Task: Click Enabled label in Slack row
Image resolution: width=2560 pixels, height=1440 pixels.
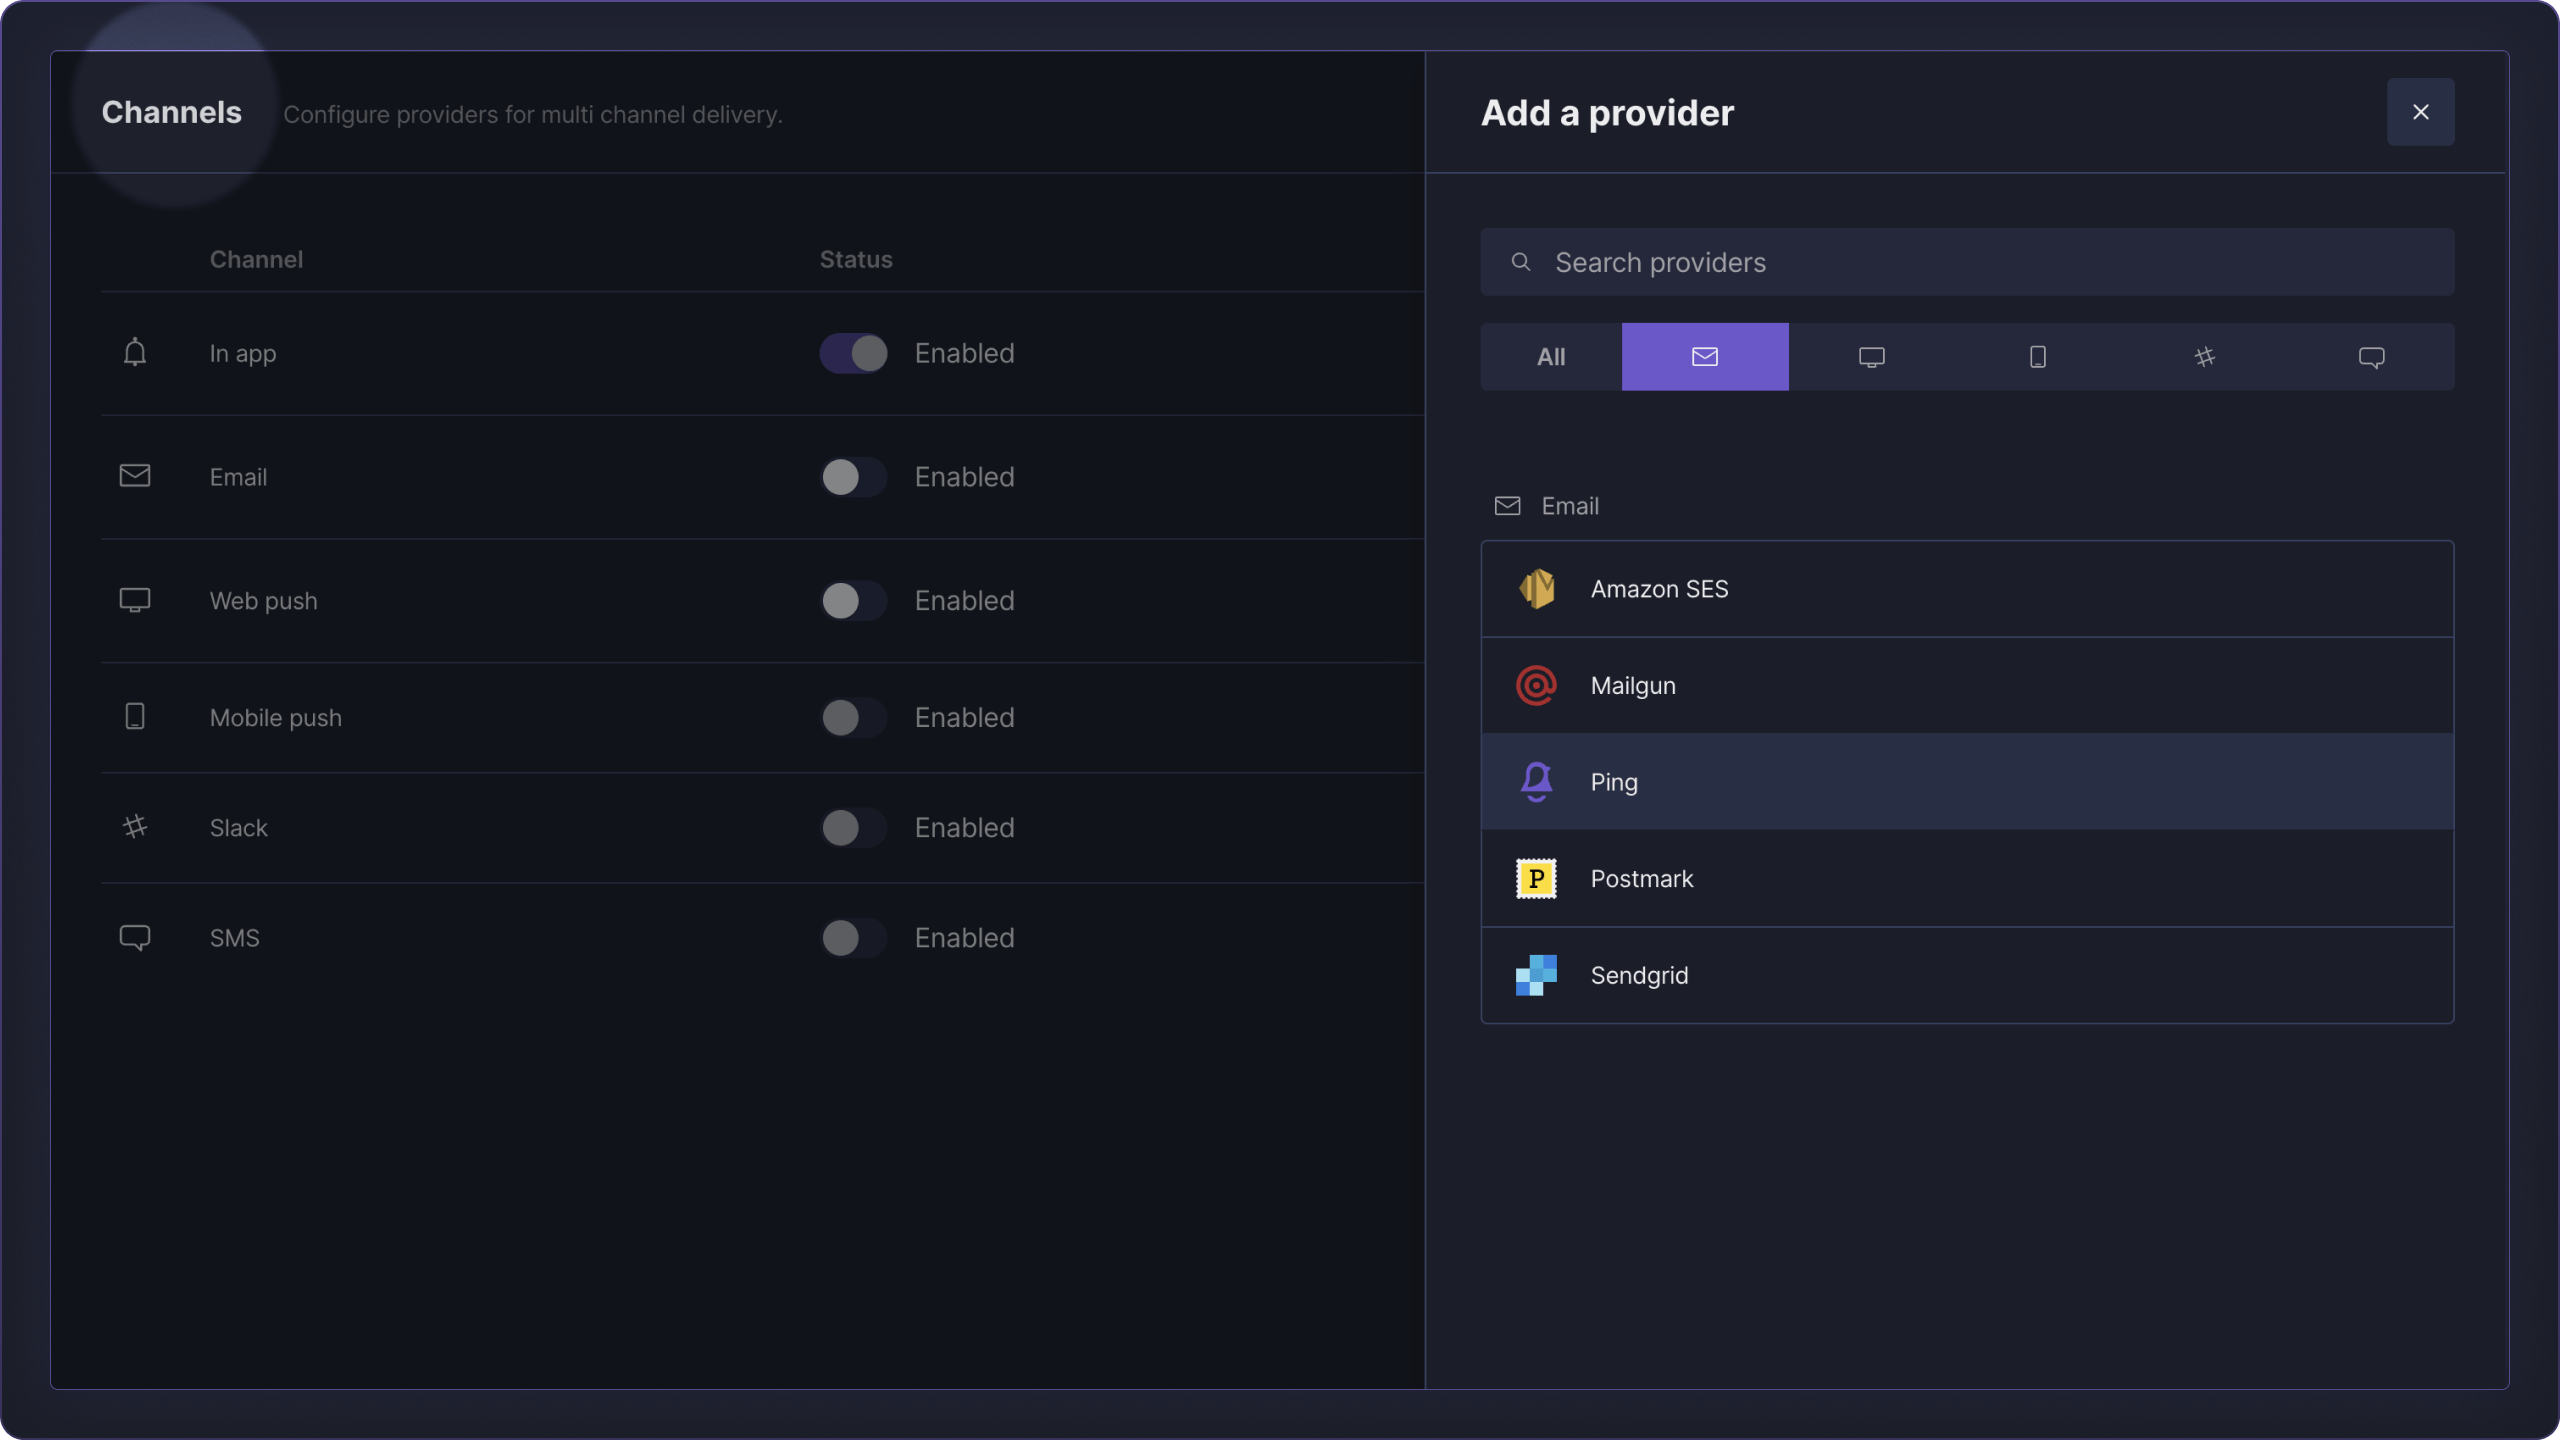Action: (x=965, y=827)
